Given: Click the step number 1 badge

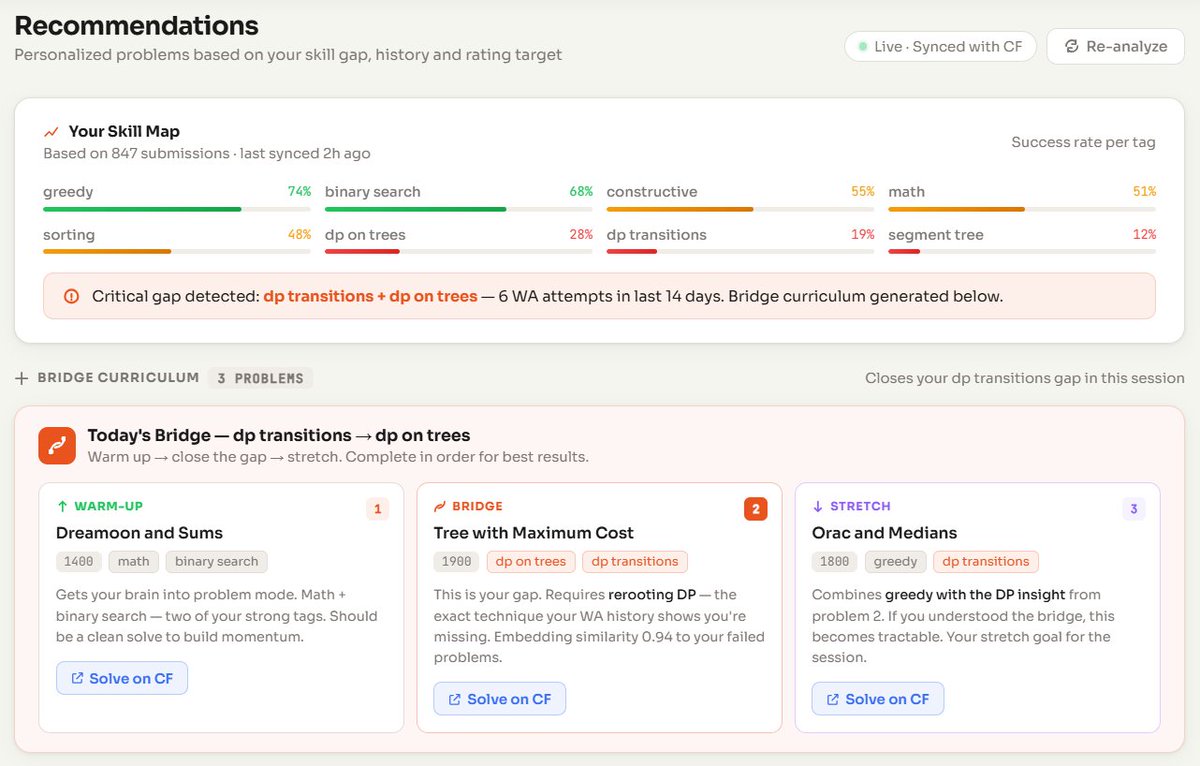Looking at the screenshot, I should (x=377, y=509).
